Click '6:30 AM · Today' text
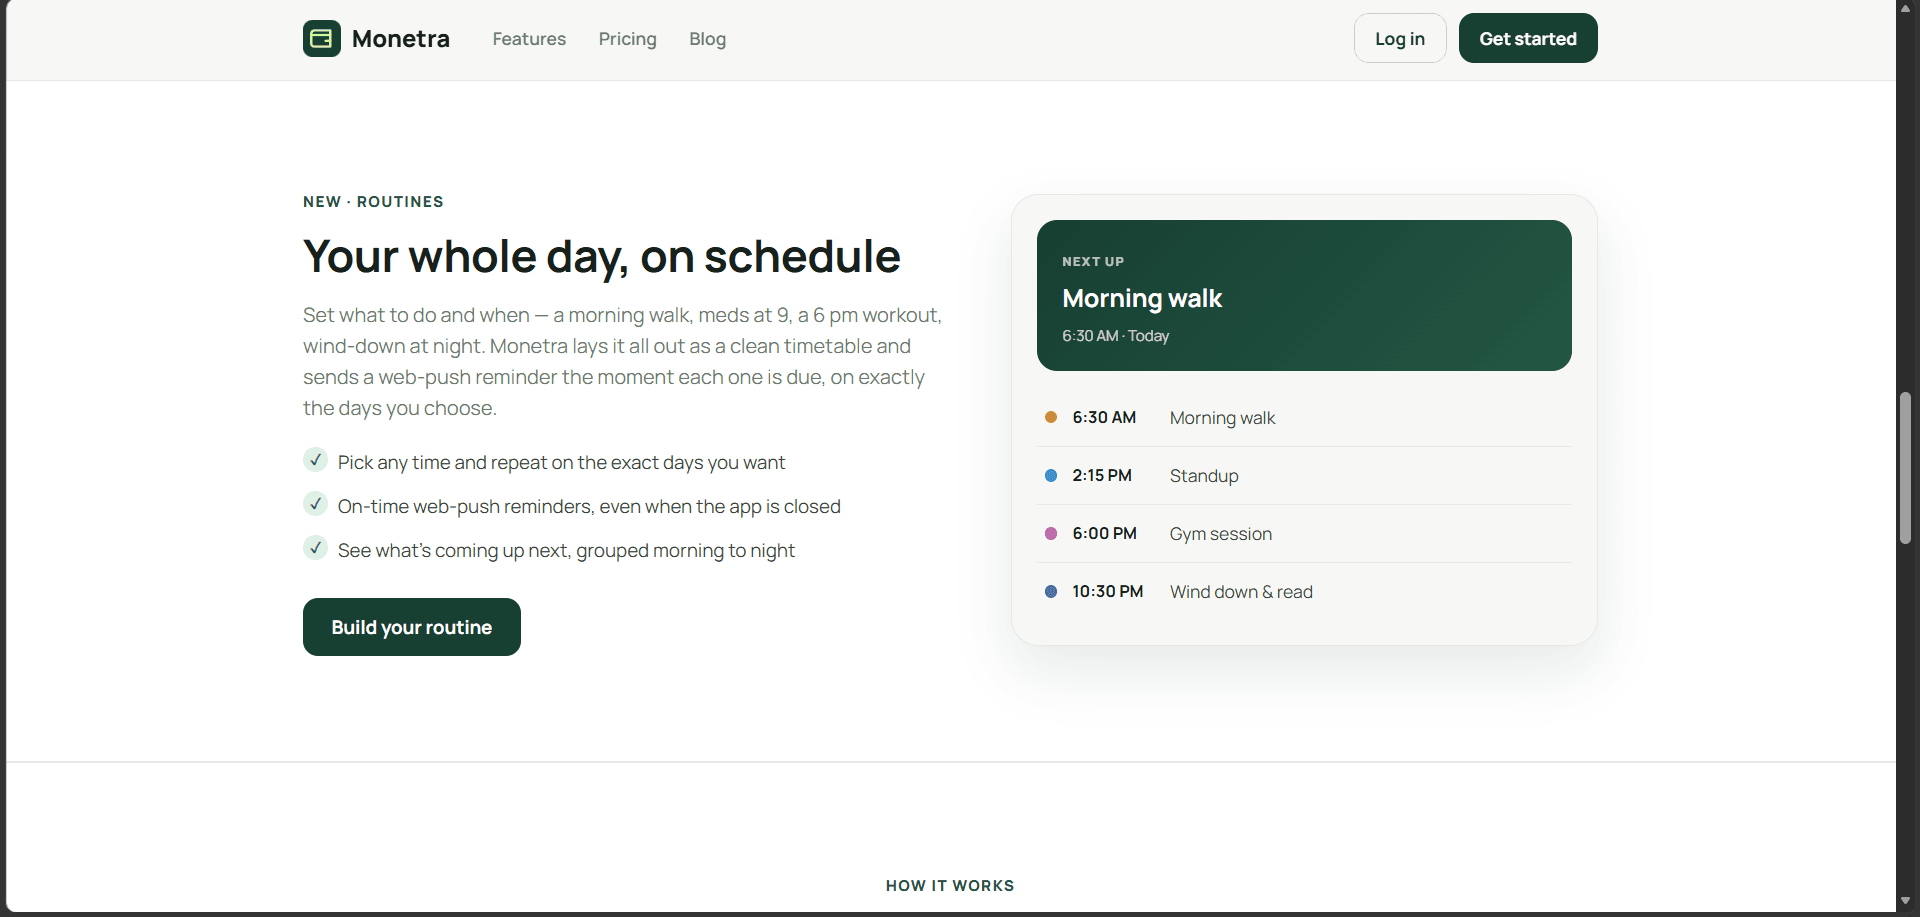This screenshot has width=1920, height=917. pos(1115,336)
